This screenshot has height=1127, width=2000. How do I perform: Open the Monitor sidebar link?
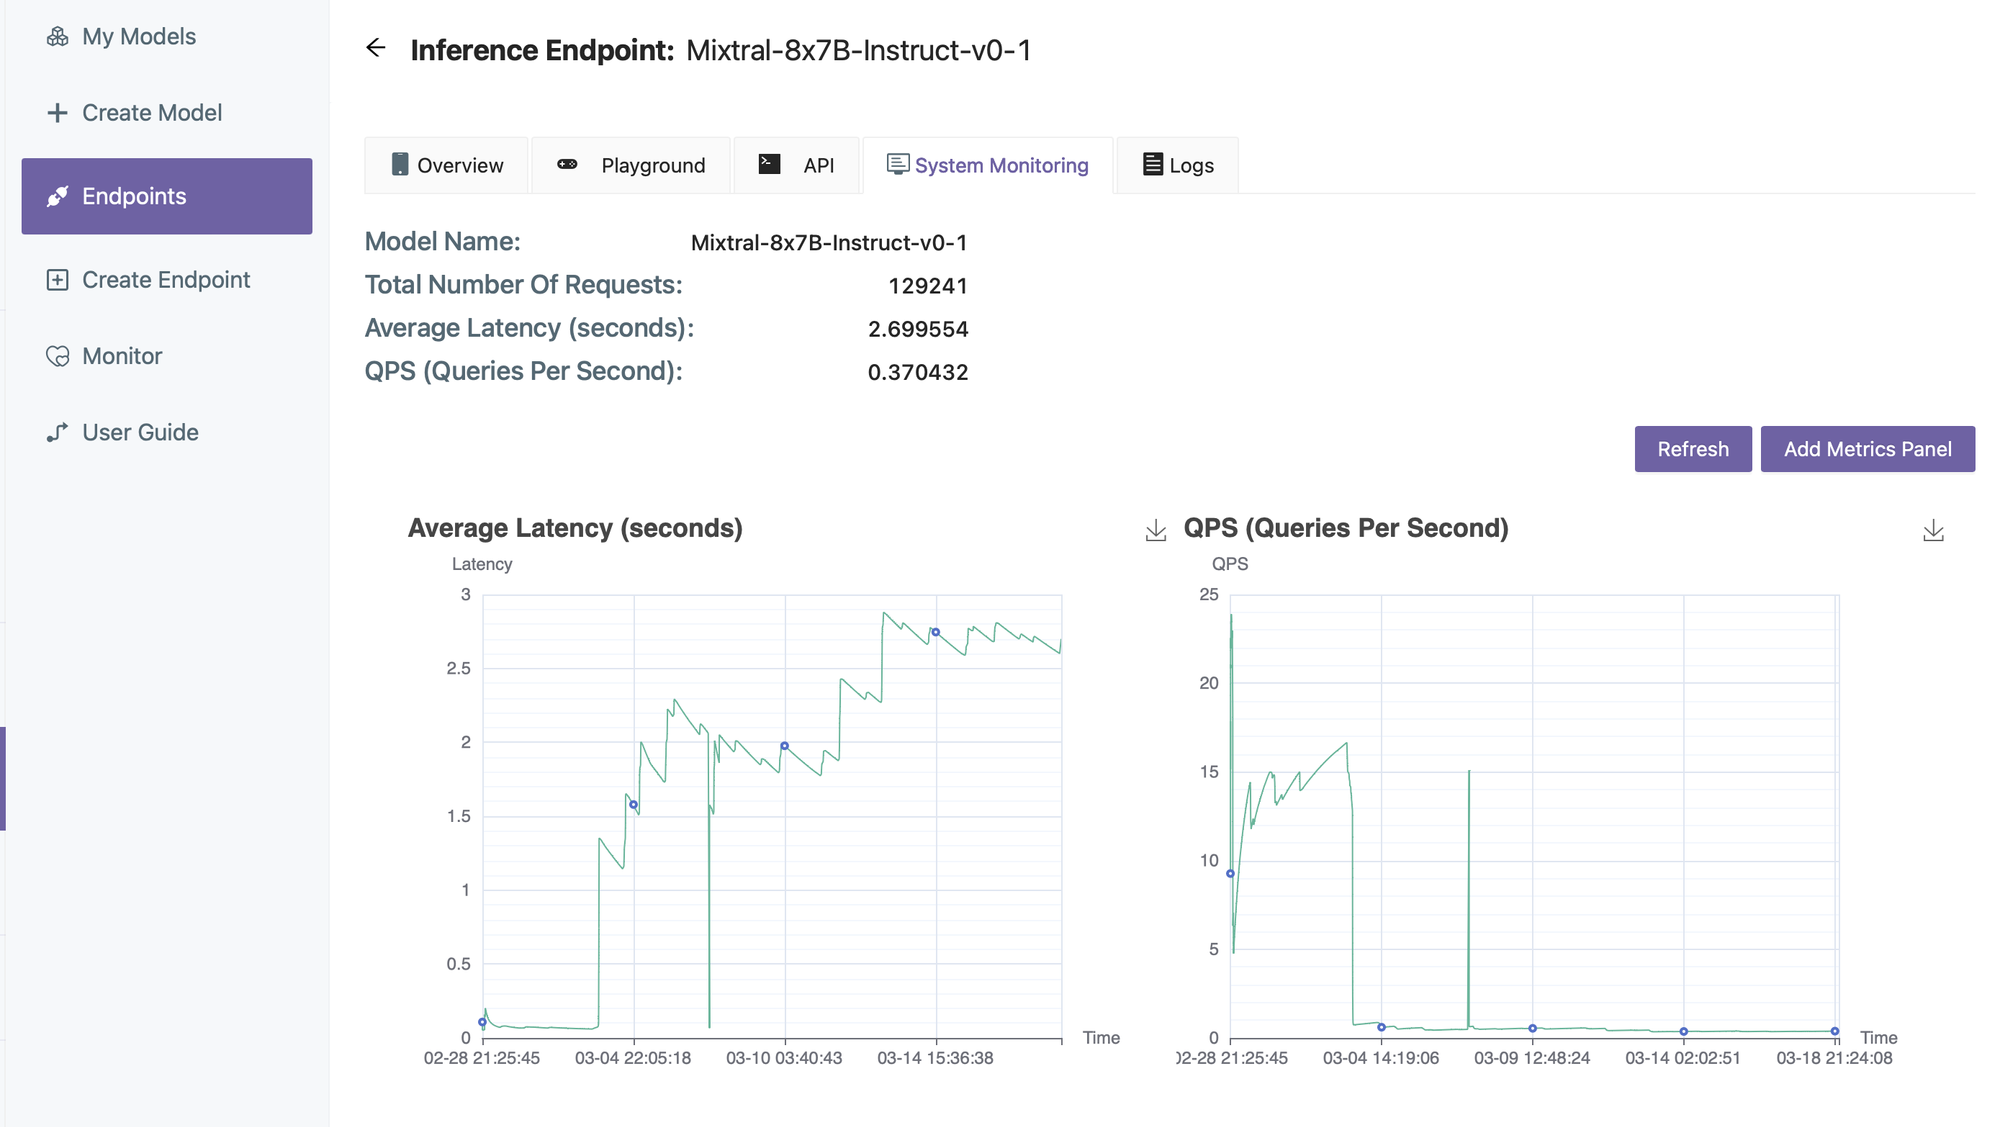122,356
